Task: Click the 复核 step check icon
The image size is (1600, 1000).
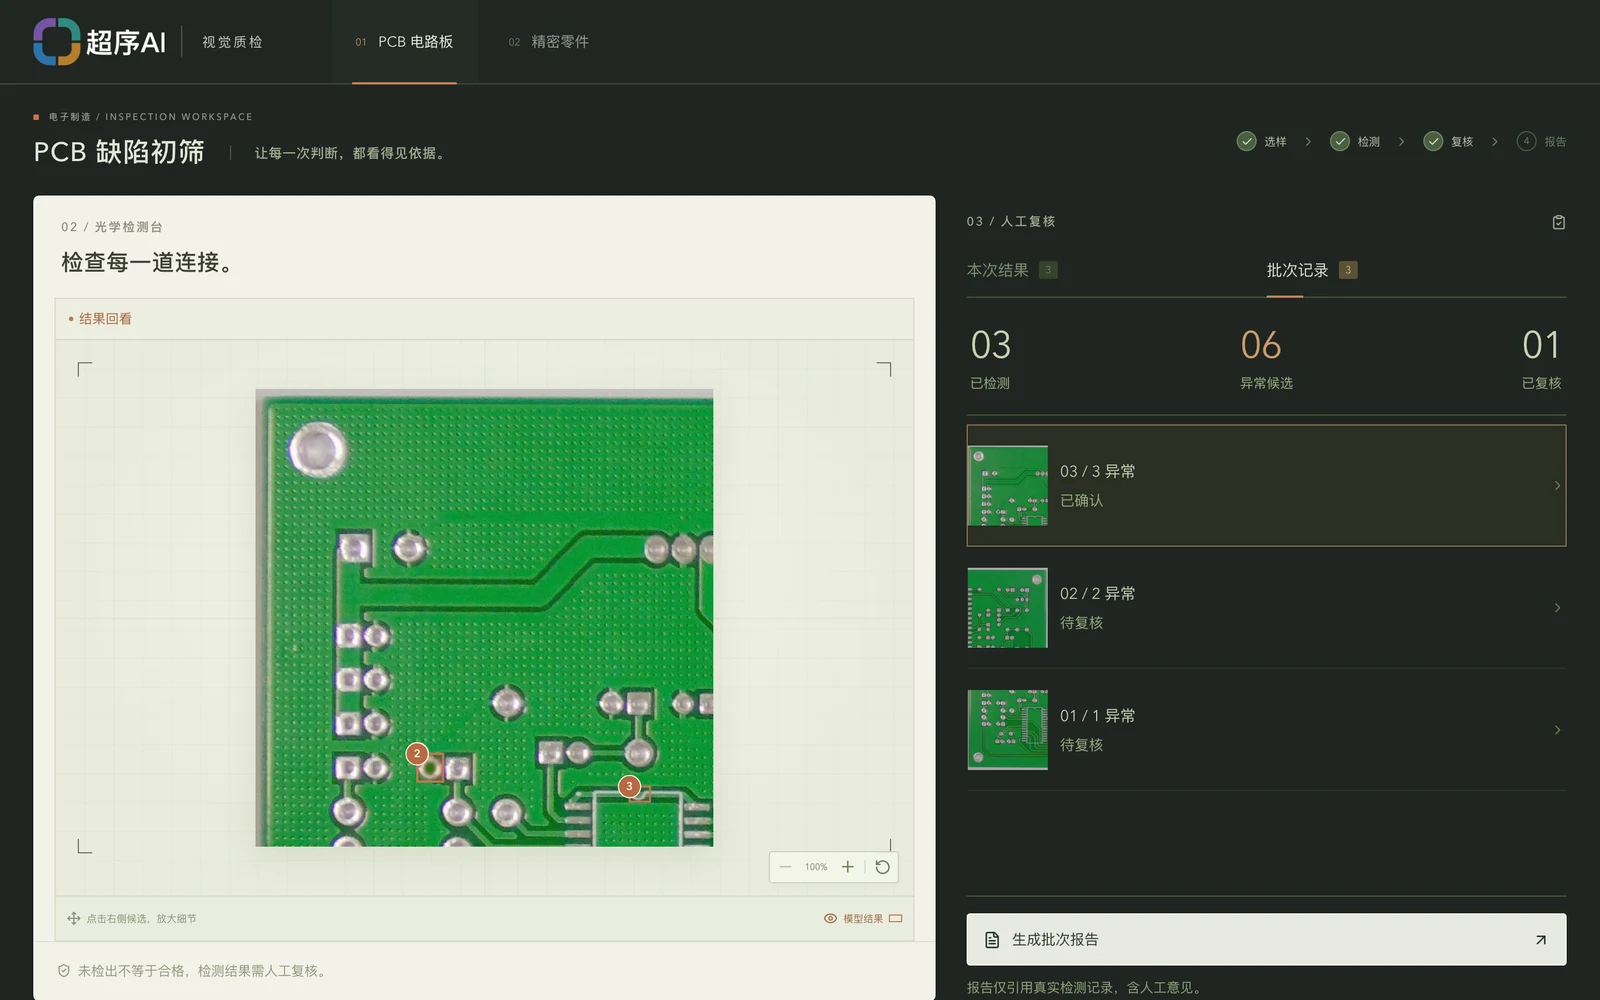Action: point(1433,141)
